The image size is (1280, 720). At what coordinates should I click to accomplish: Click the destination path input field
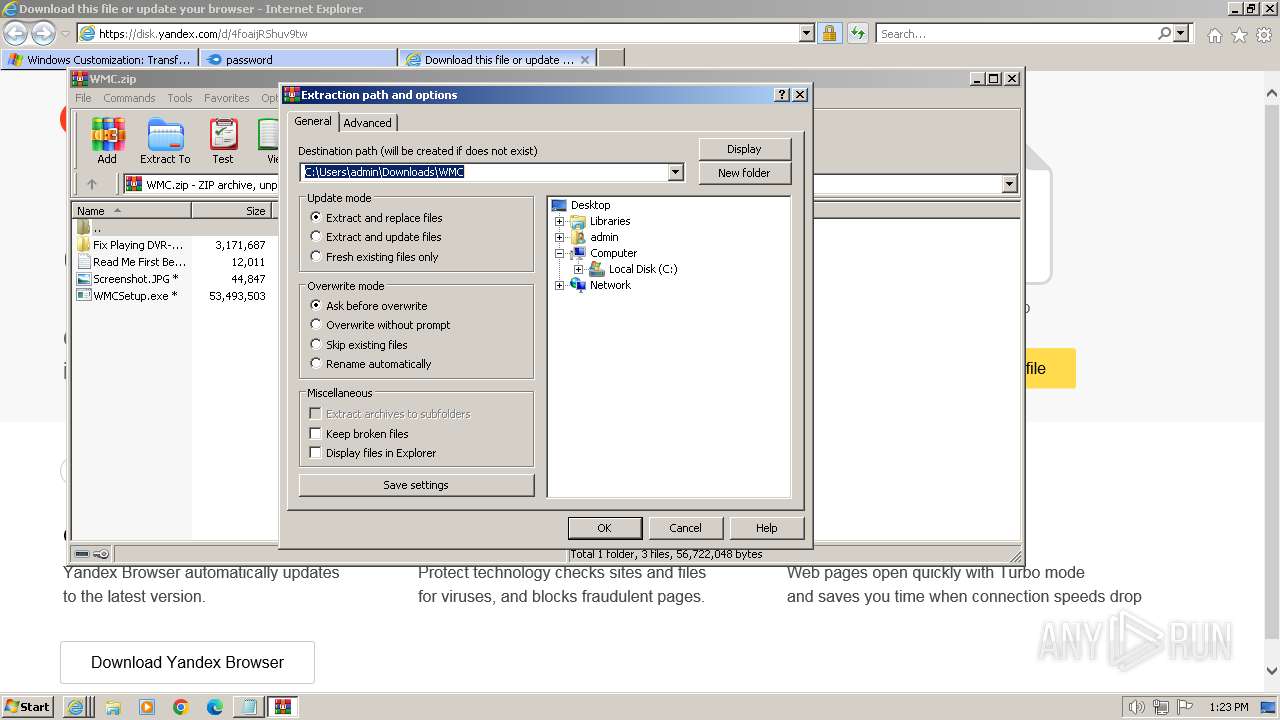pyautogui.click(x=484, y=172)
